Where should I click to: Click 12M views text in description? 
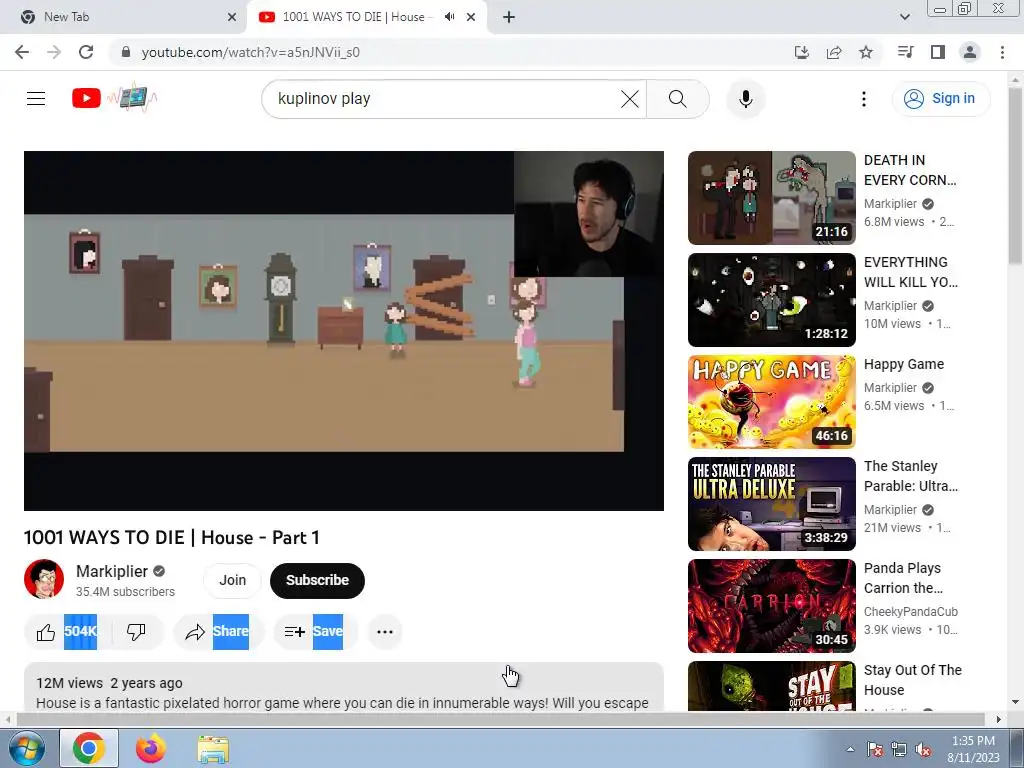click(69, 683)
